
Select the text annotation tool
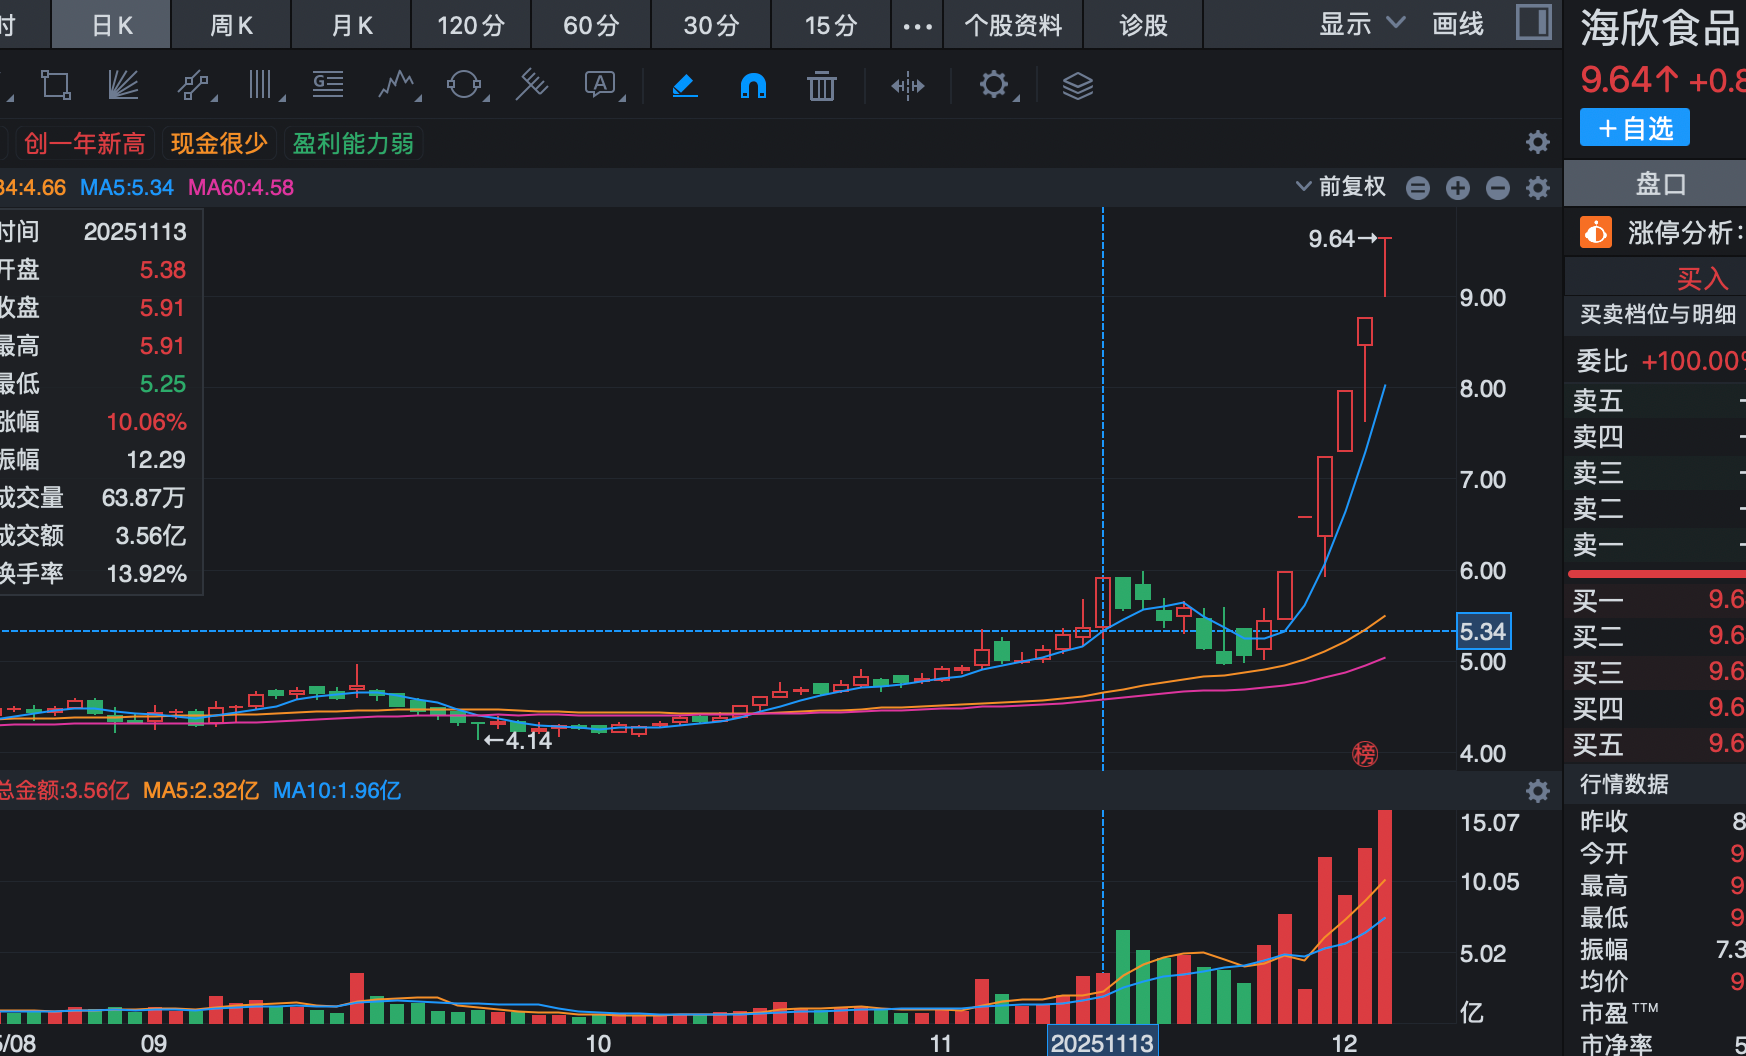click(598, 85)
